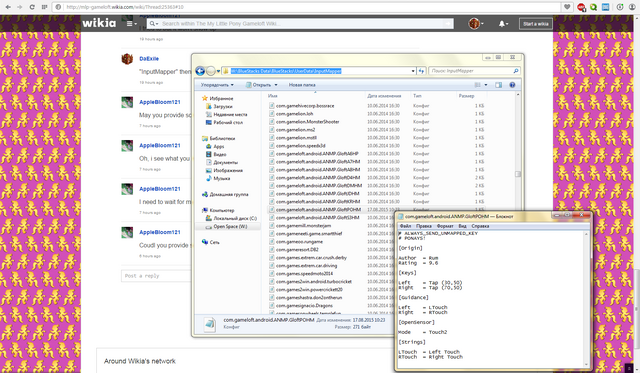Click the red adblock extension icon
640x373 pixels.
(x=581, y=7)
